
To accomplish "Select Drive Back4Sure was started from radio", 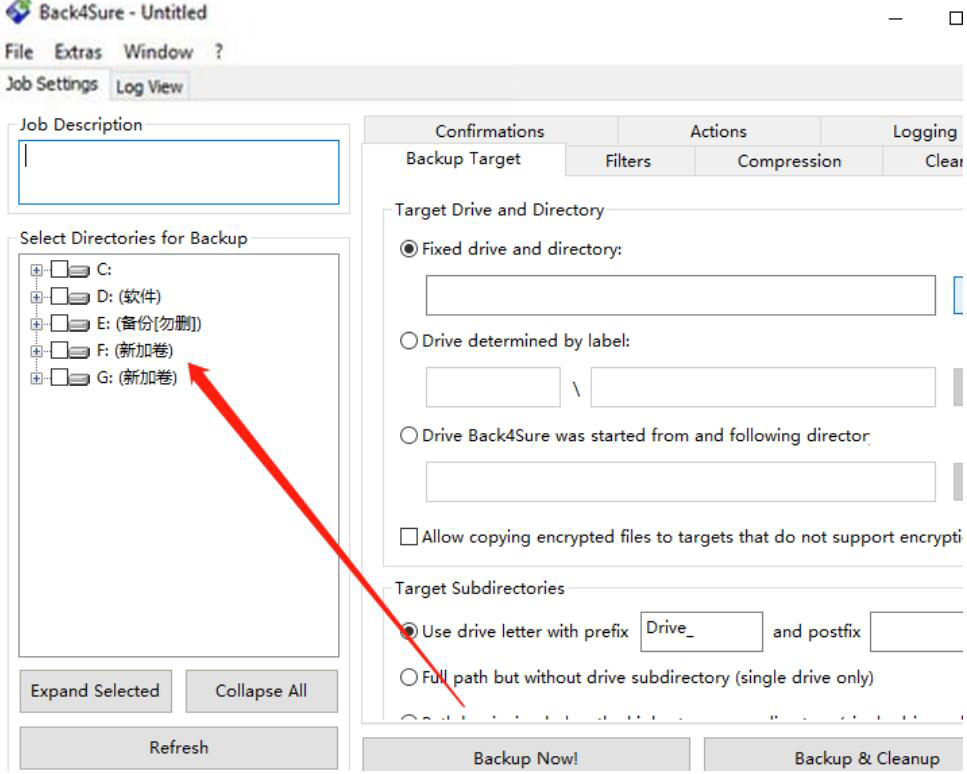I will [408, 436].
